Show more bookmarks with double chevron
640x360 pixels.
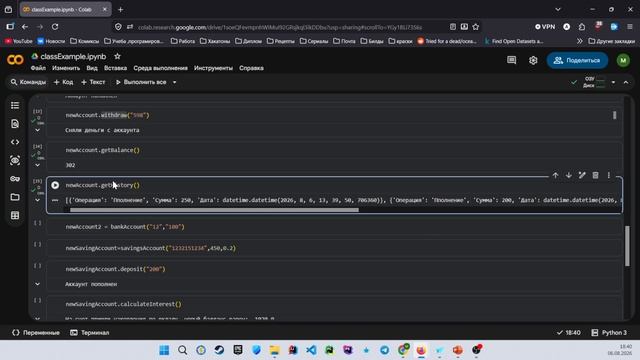(x=580, y=41)
